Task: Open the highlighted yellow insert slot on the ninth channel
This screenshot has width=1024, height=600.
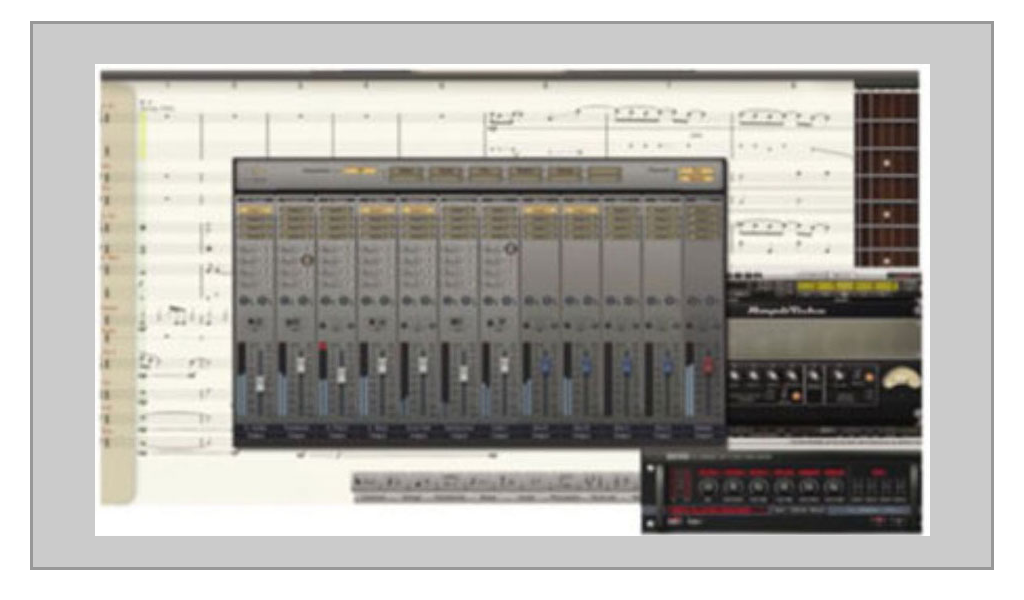Action: click(x=581, y=211)
